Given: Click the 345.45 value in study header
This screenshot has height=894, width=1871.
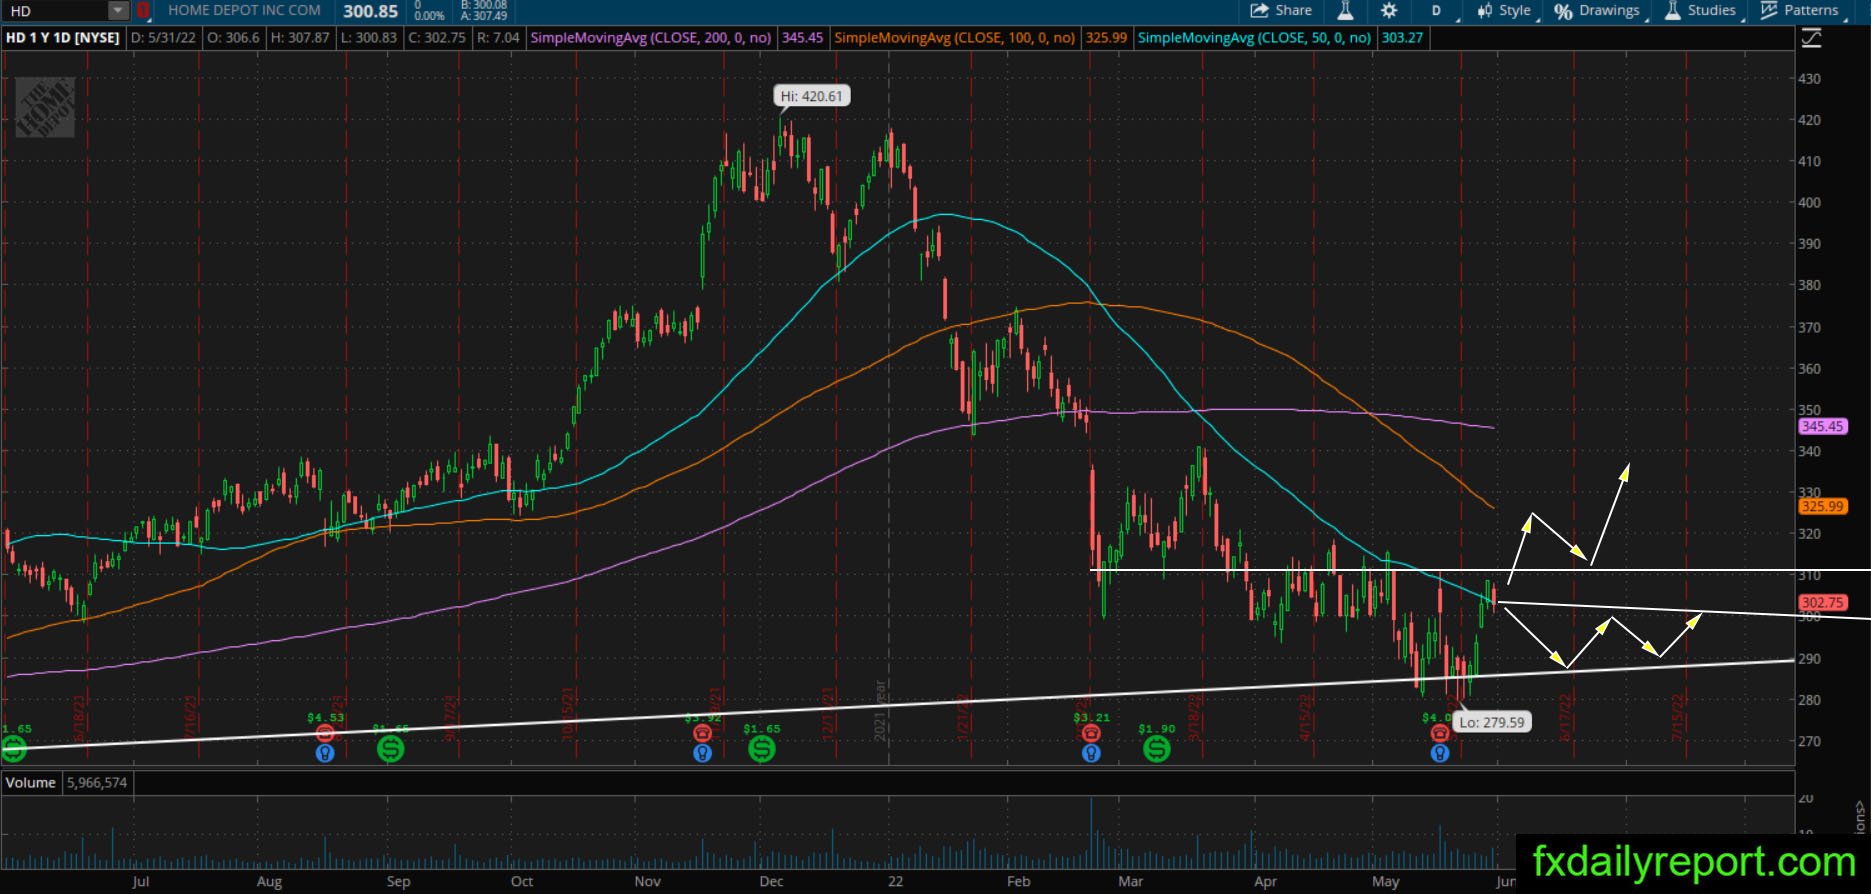Looking at the screenshot, I should 802,38.
